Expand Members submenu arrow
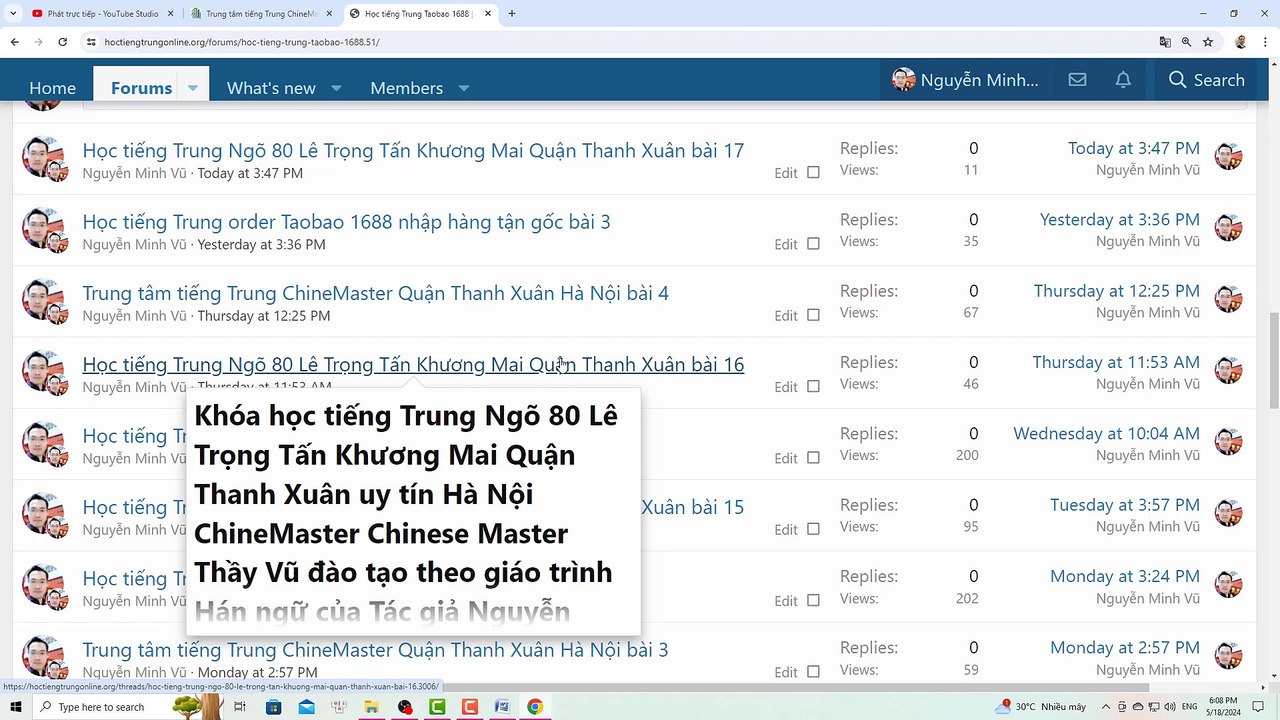This screenshot has height=720, width=1280. 464,88
